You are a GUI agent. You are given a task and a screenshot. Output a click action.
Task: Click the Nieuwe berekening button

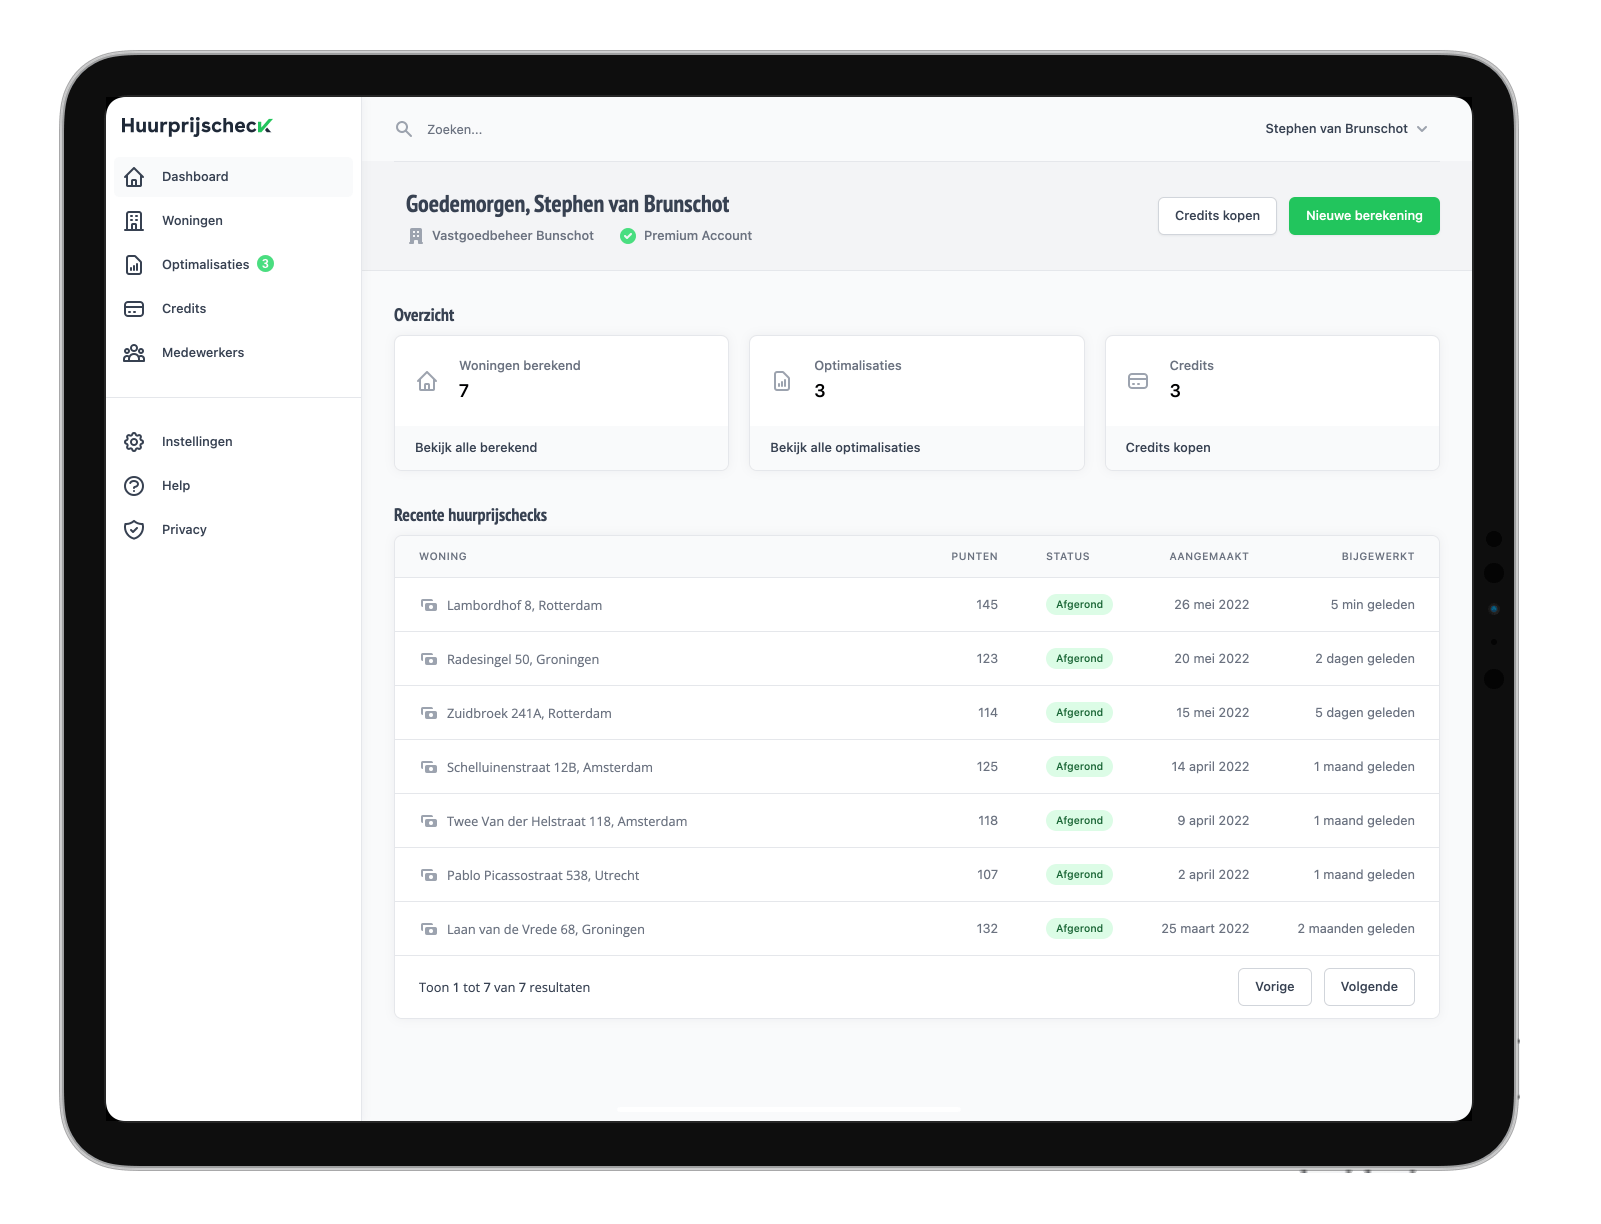[x=1363, y=215]
